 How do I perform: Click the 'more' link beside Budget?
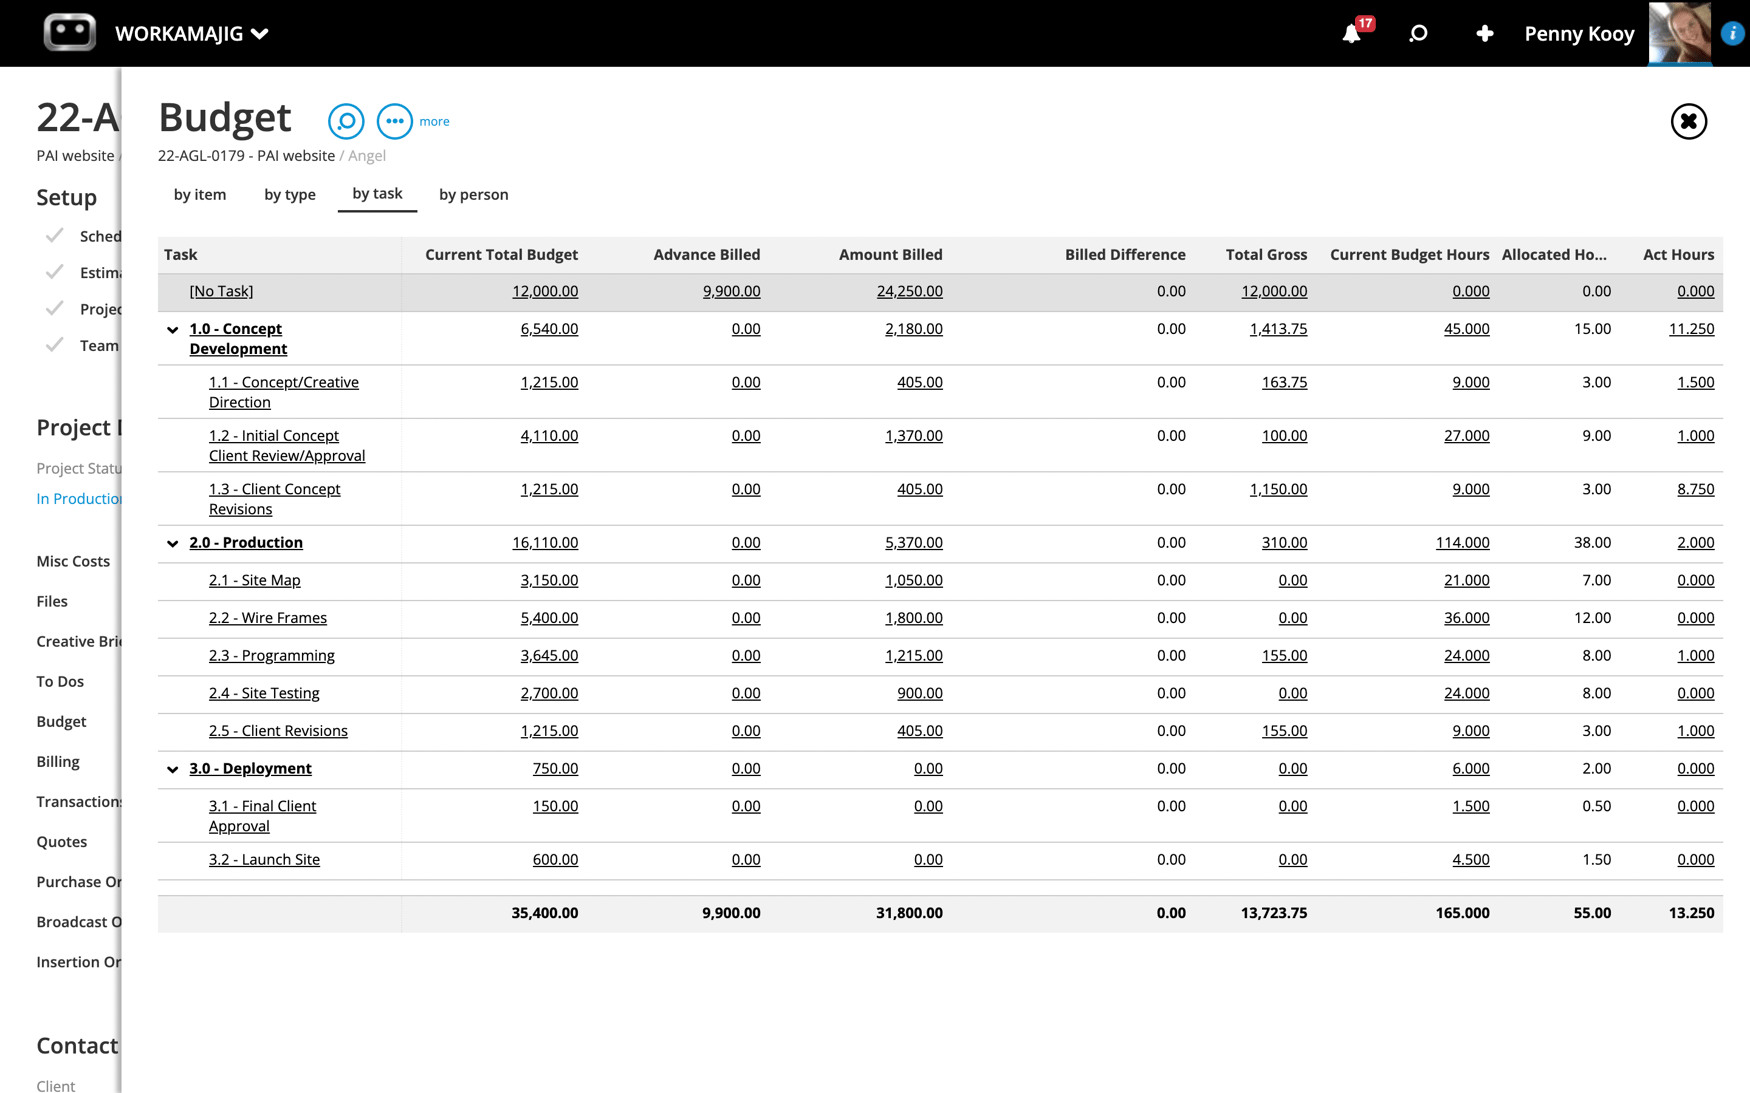click(434, 121)
